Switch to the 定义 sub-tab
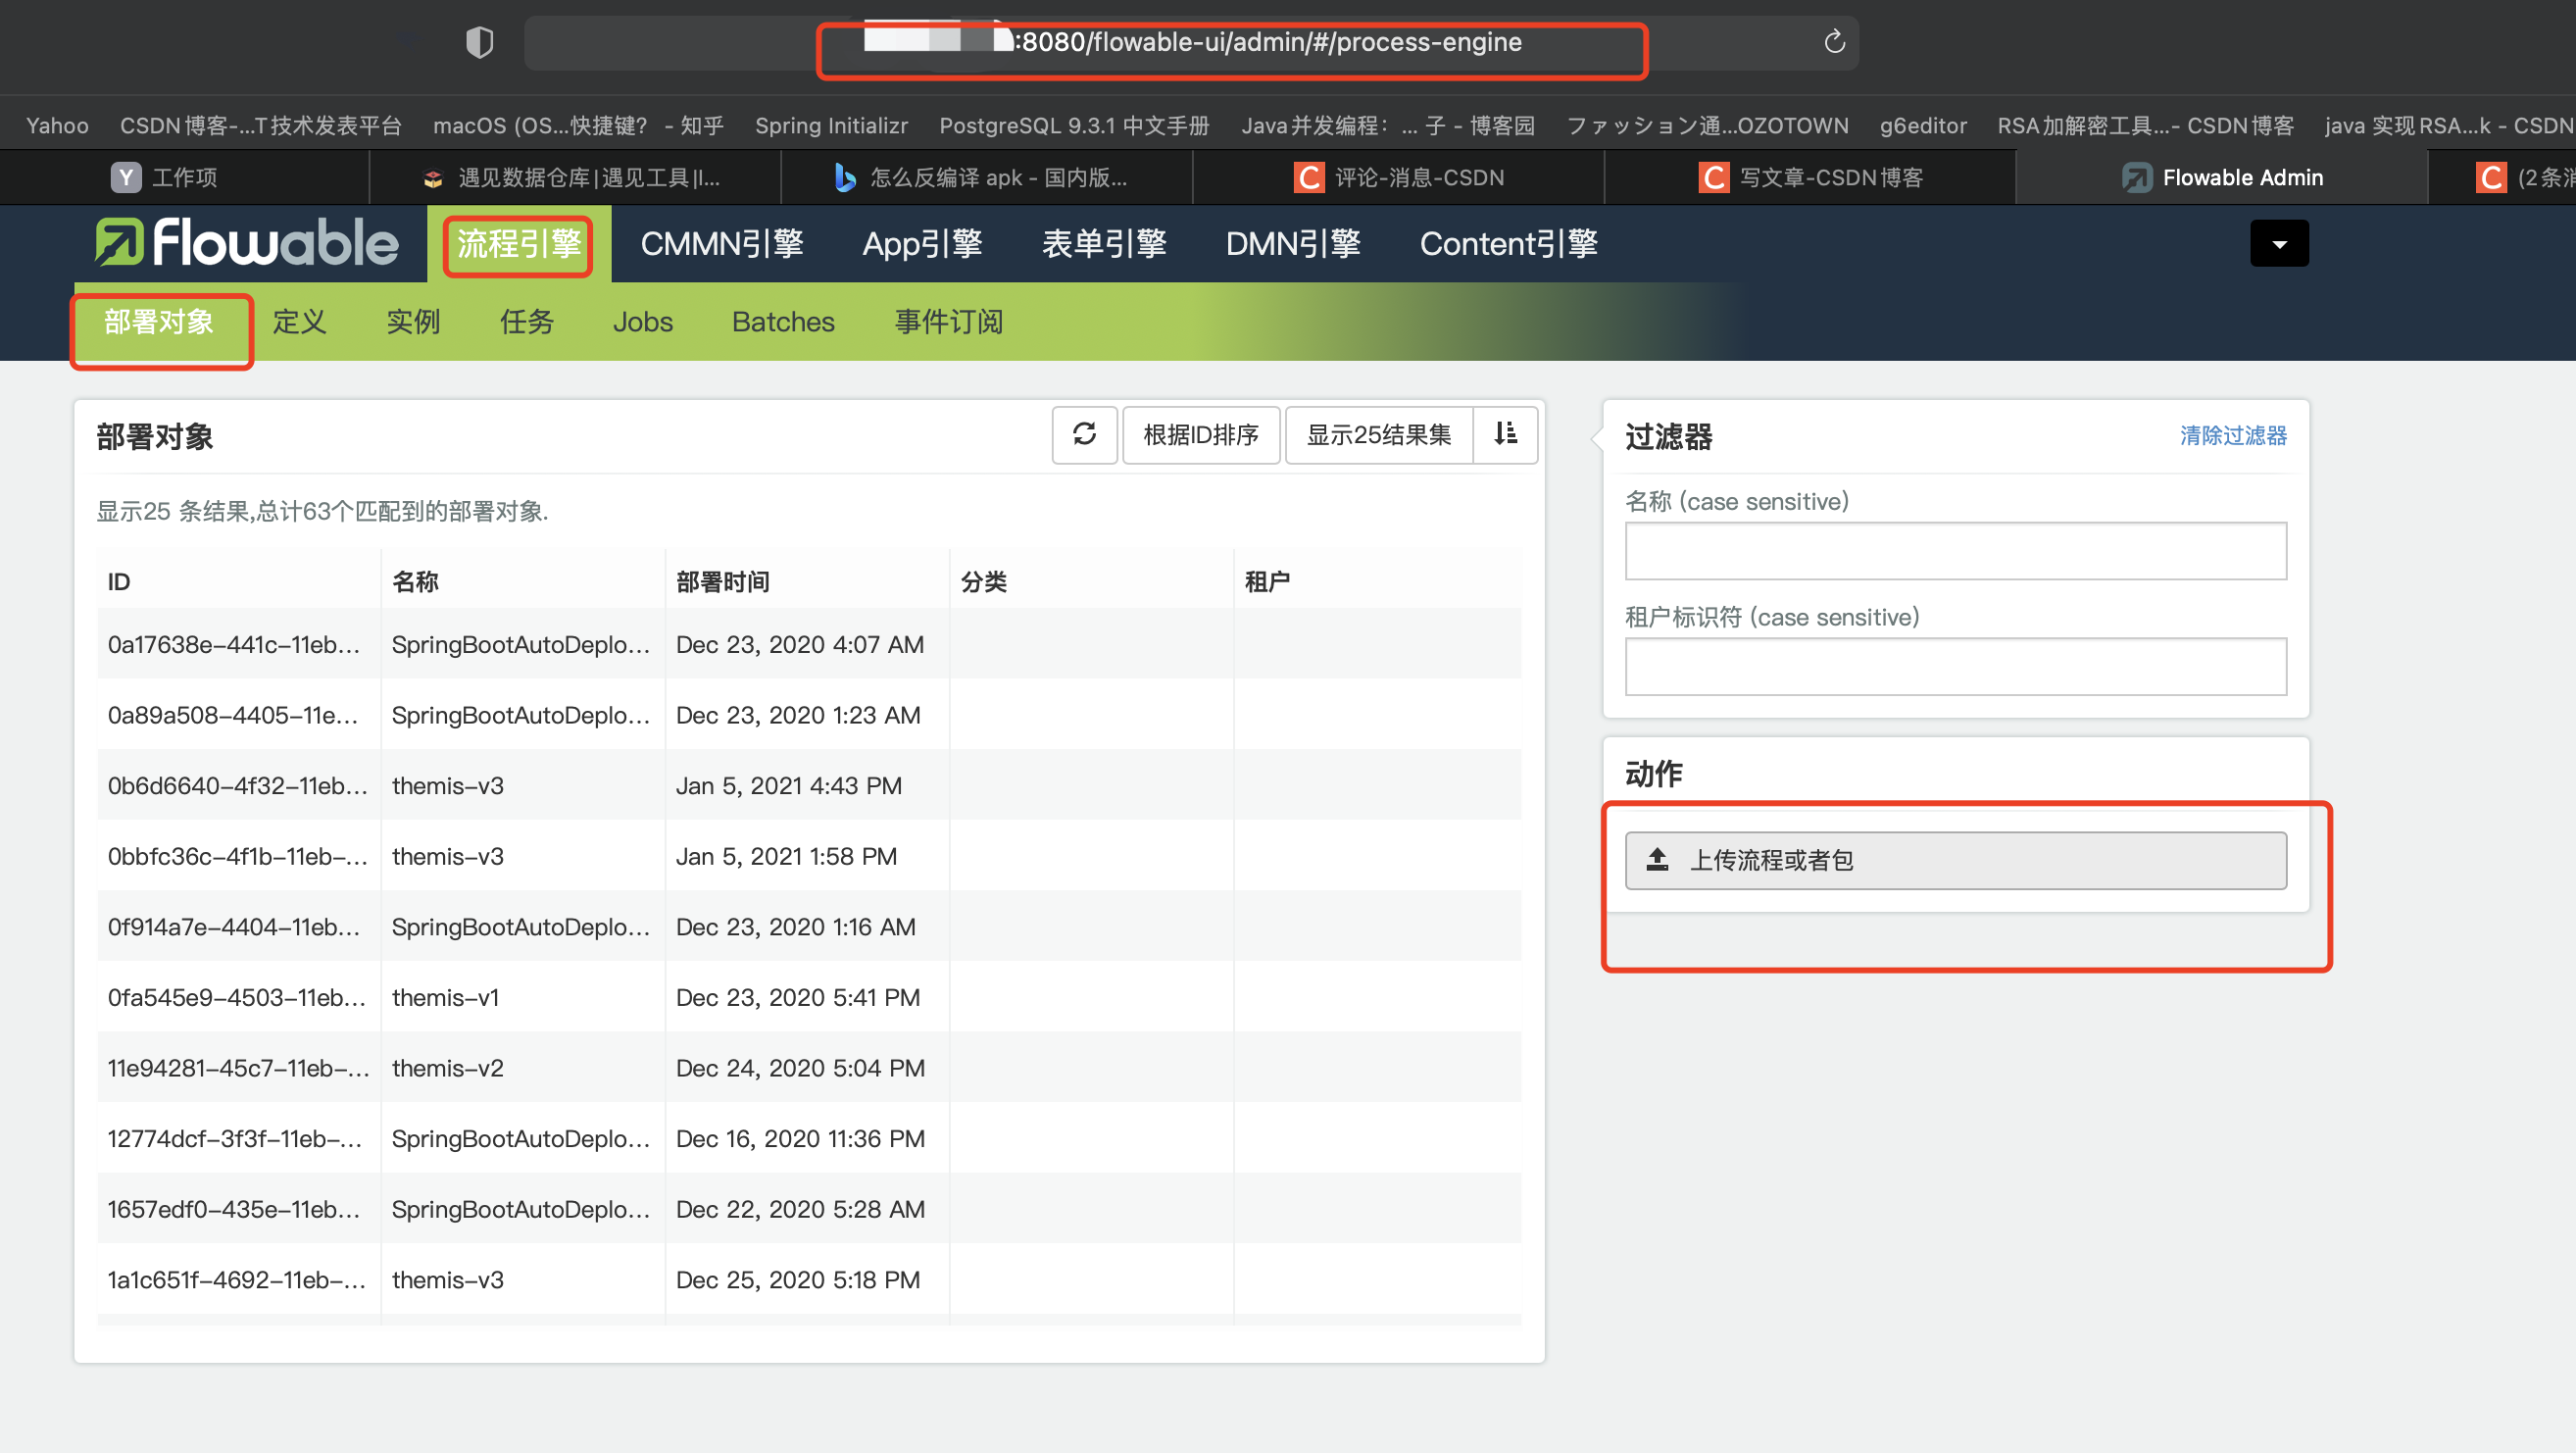Viewport: 2576px width, 1453px height. click(299, 322)
